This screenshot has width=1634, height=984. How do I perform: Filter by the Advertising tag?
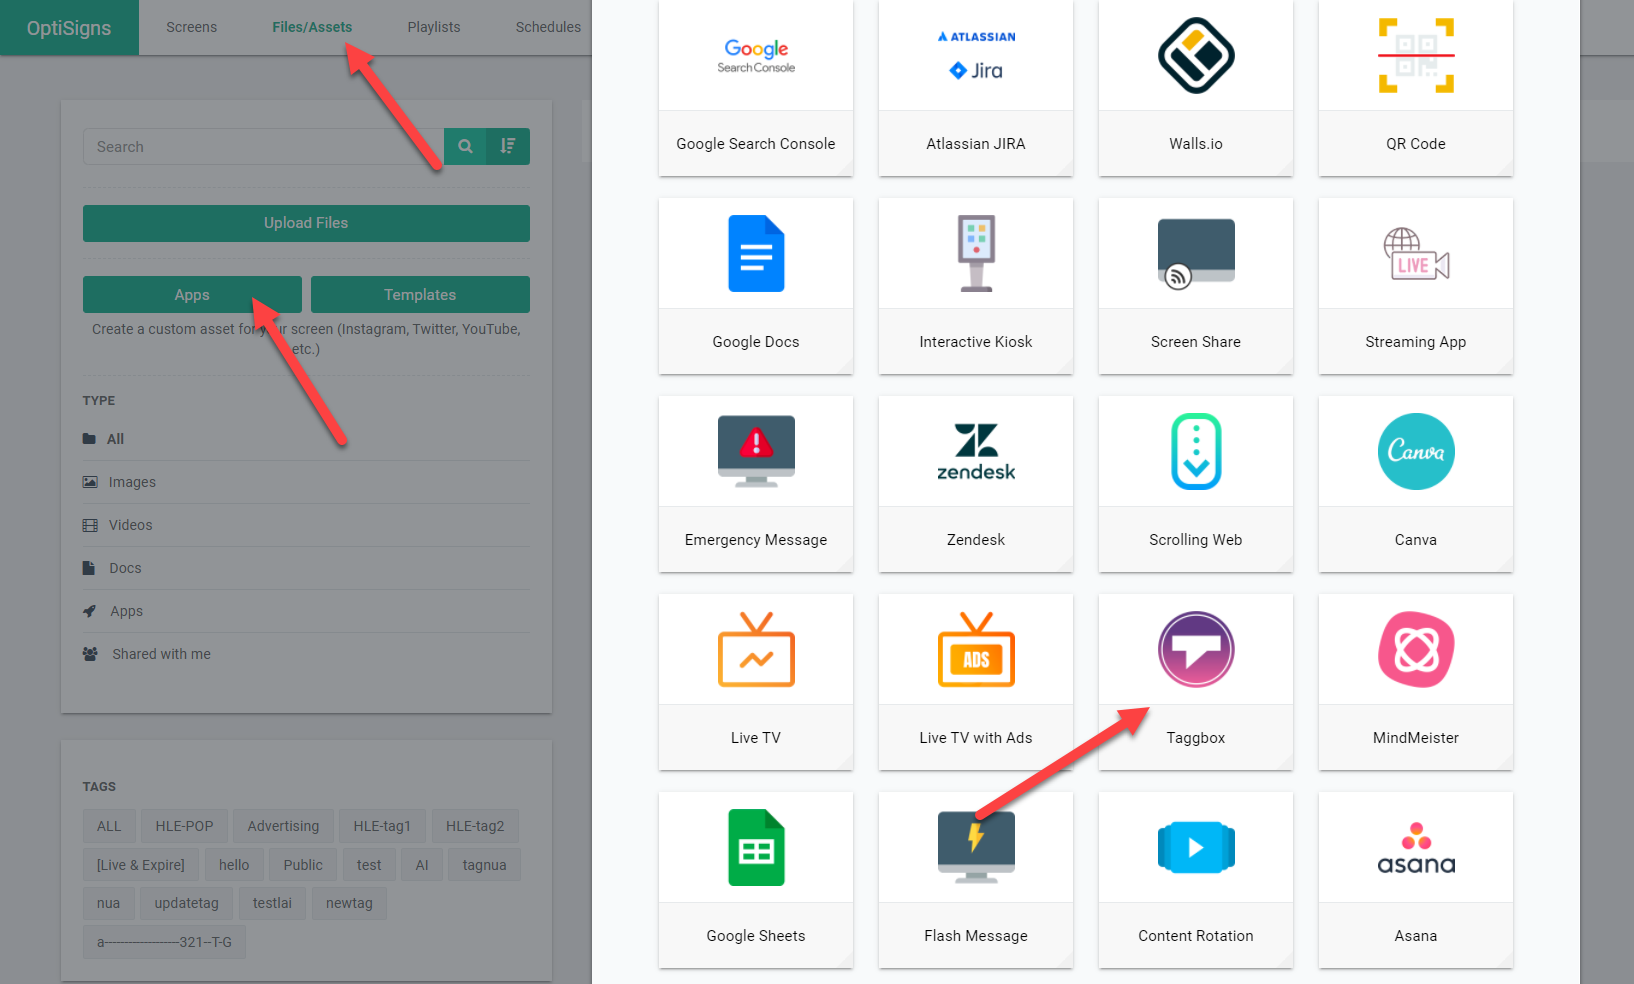[x=283, y=826]
